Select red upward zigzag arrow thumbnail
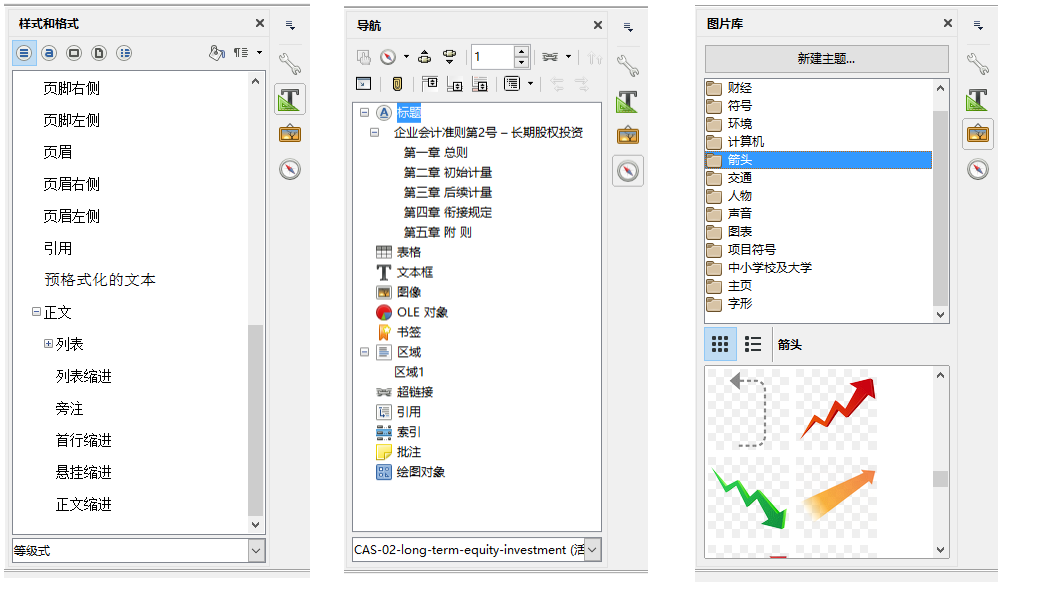This screenshot has height=595, width=1058. [x=837, y=409]
